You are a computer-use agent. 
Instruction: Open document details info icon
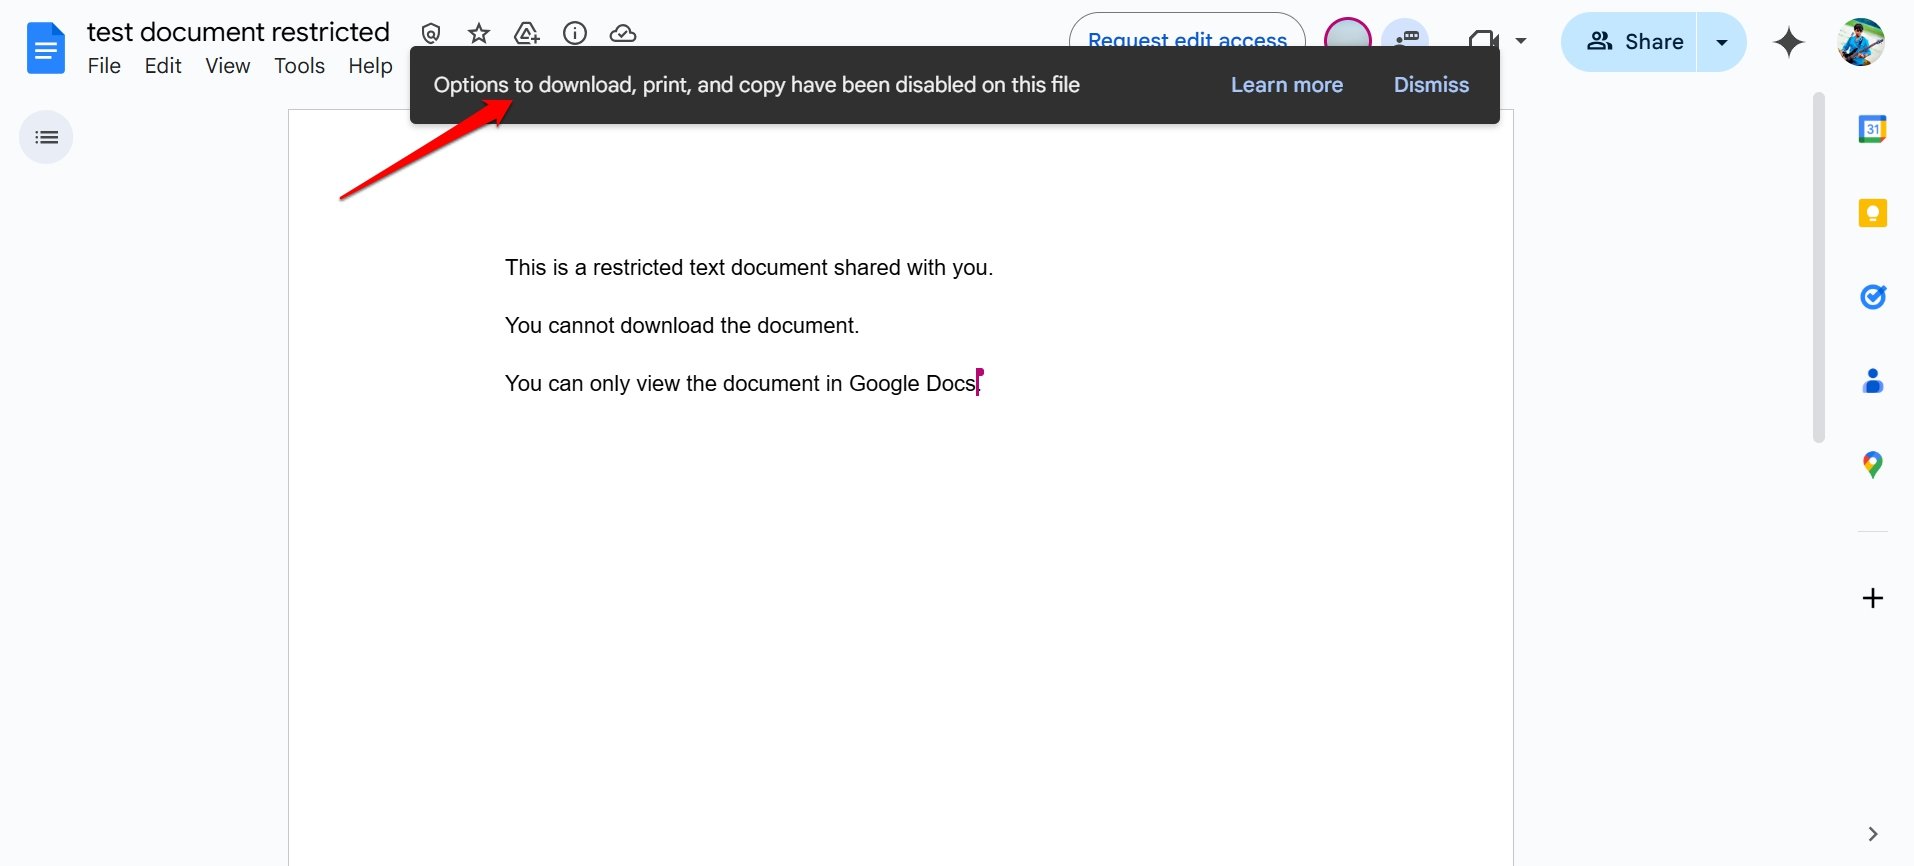(575, 33)
